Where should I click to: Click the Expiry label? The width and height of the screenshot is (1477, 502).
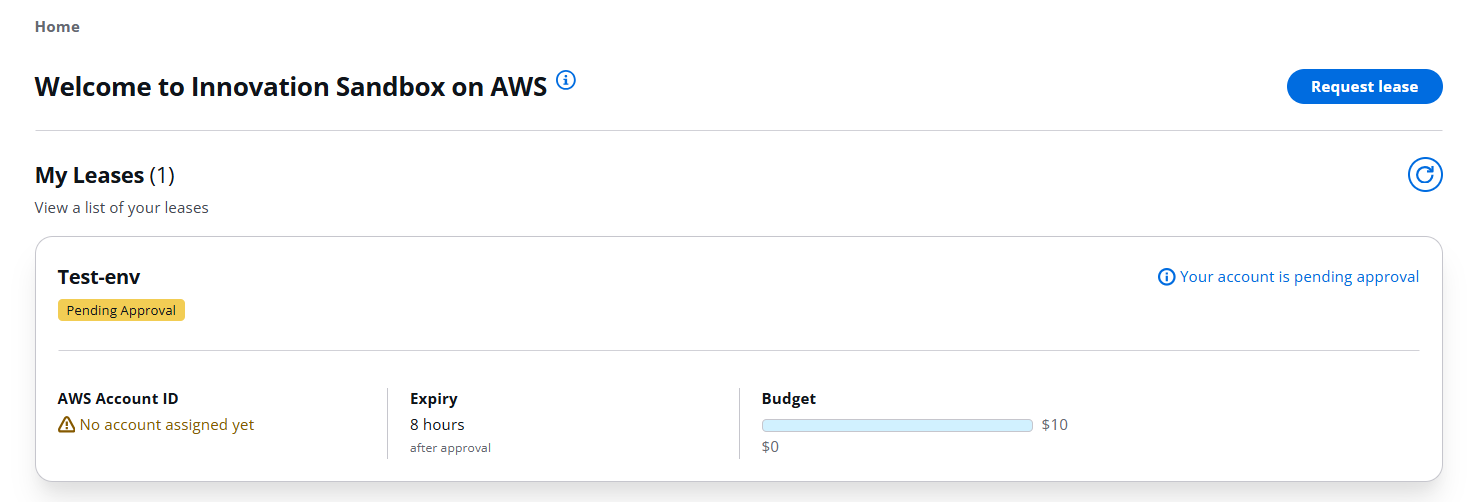click(433, 399)
